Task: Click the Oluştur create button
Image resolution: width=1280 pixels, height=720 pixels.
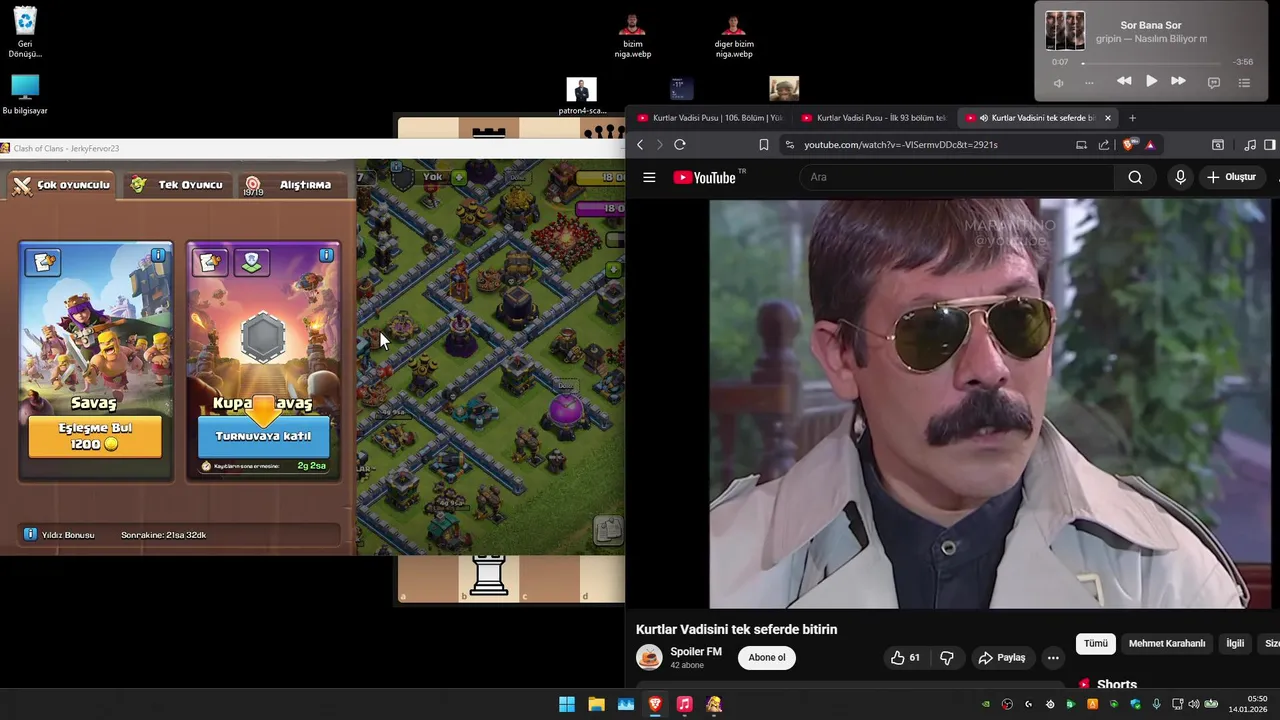Action: pos(1231,177)
